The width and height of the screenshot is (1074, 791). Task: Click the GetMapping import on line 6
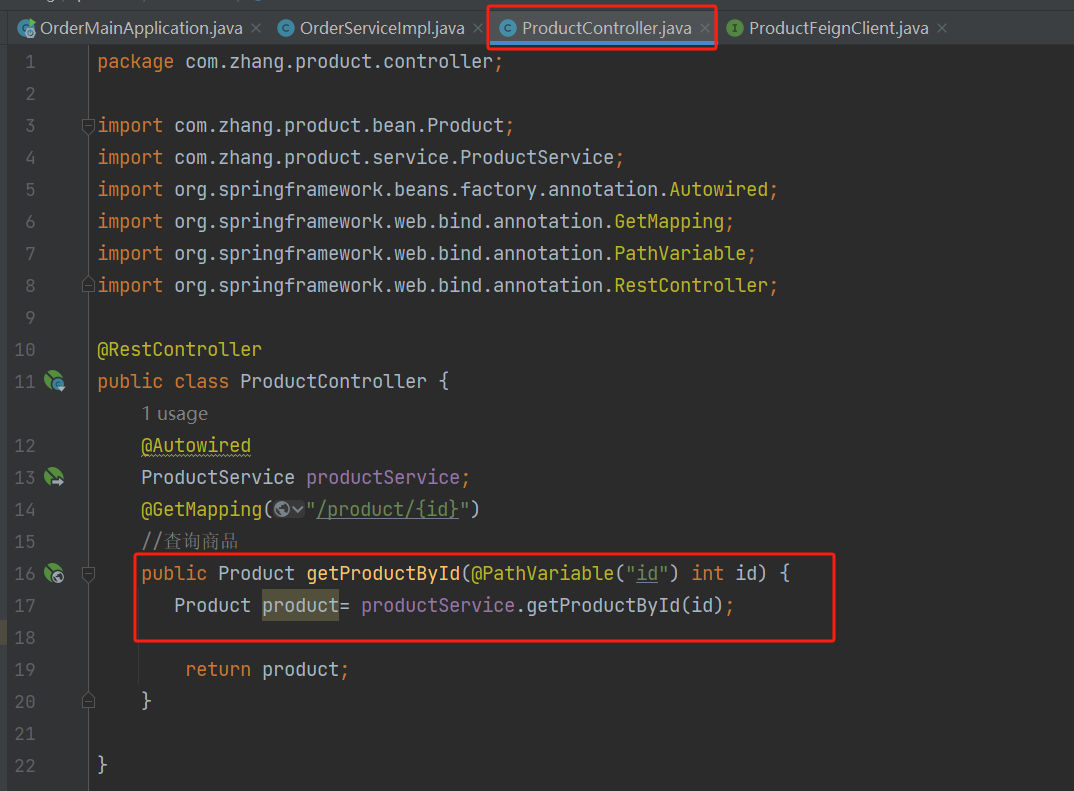tap(415, 222)
